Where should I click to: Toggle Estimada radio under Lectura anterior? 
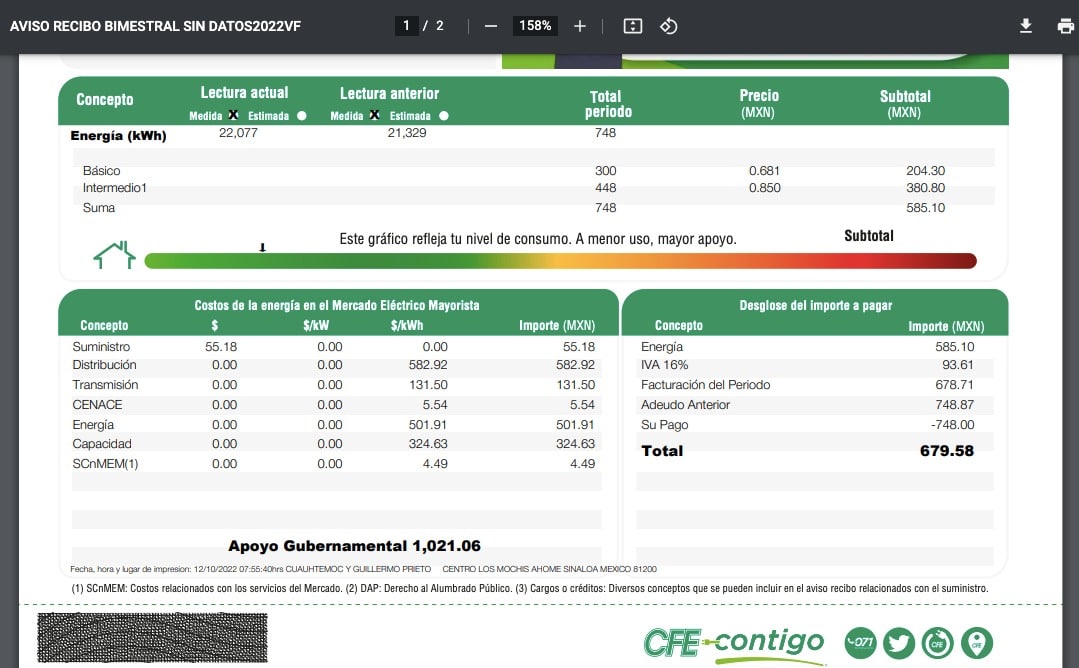coord(444,116)
